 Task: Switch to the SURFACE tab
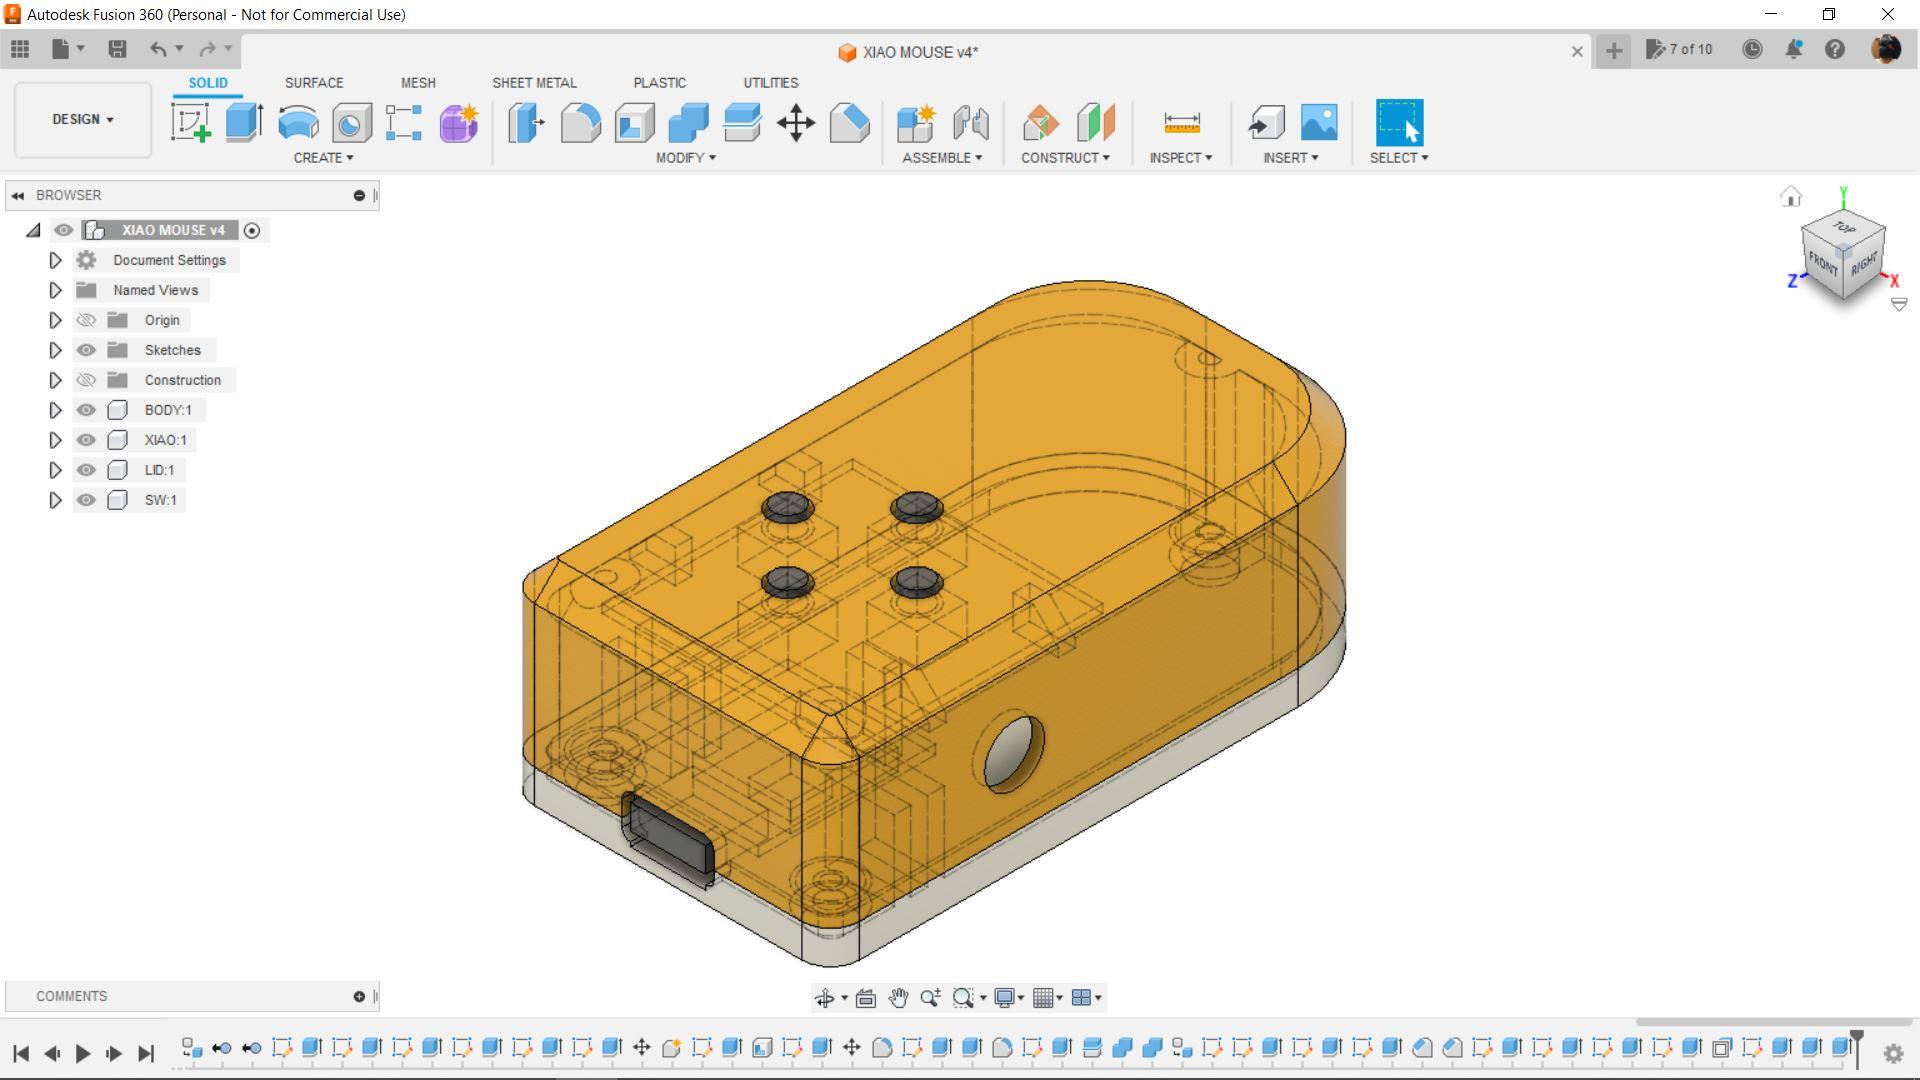(x=313, y=83)
